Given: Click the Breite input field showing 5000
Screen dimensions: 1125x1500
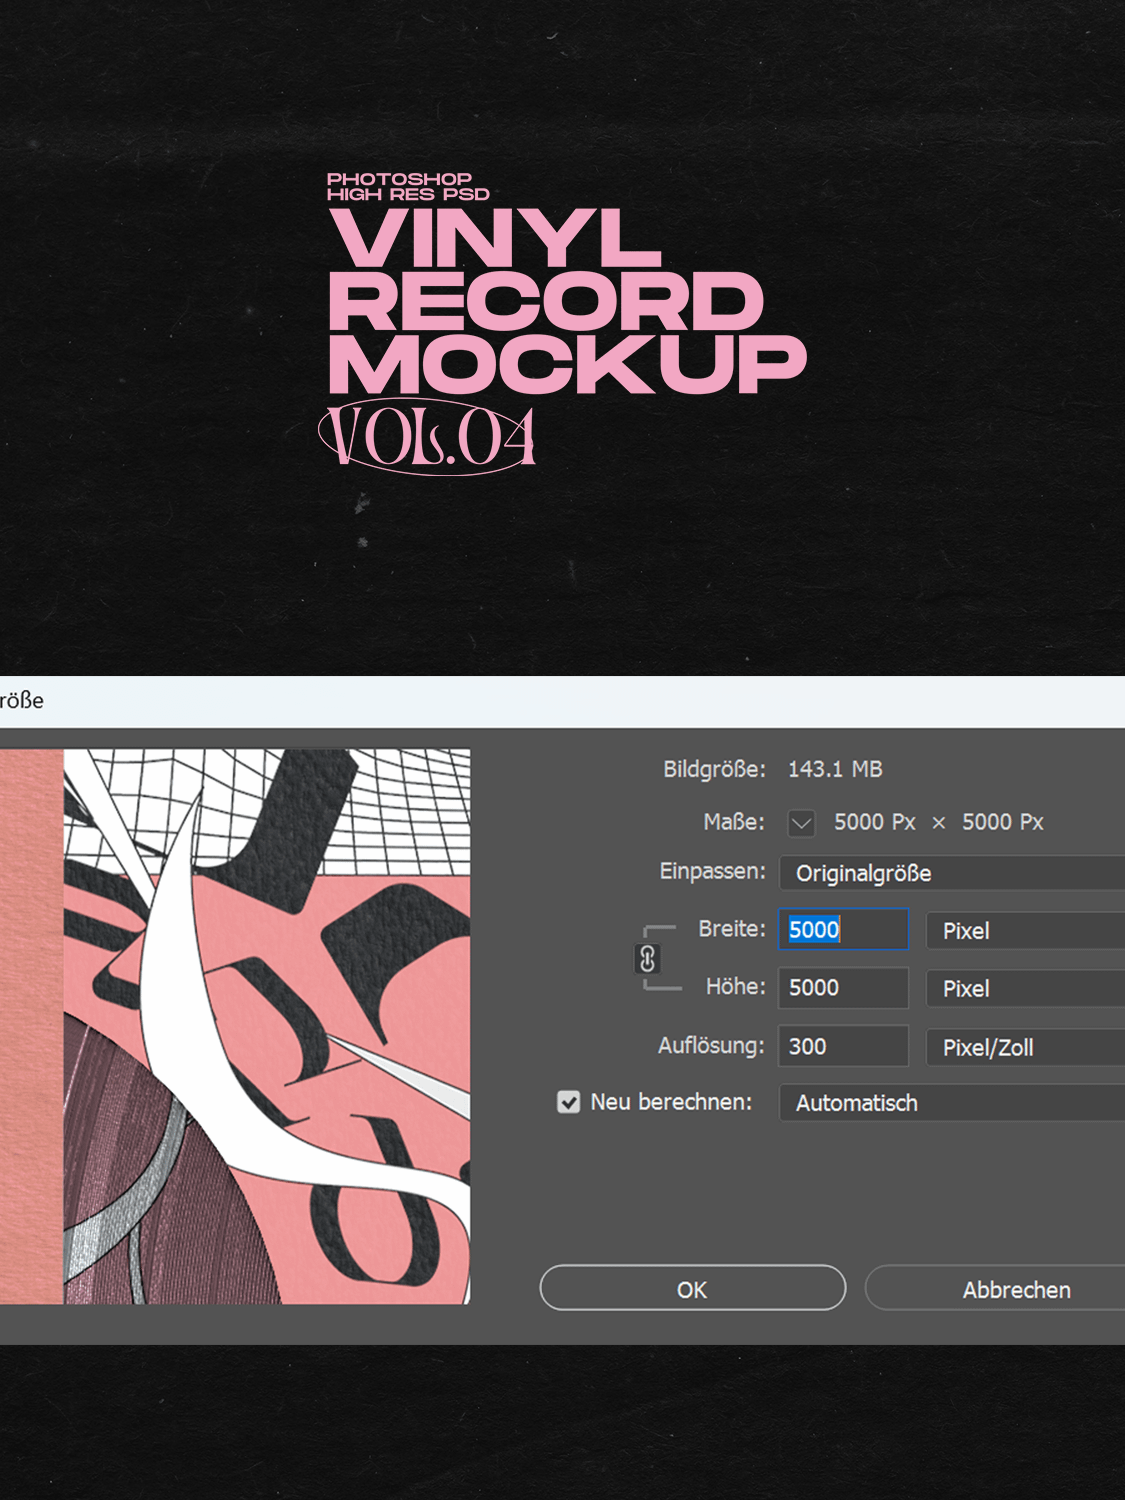Looking at the screenshot, I should pos(844,929).
